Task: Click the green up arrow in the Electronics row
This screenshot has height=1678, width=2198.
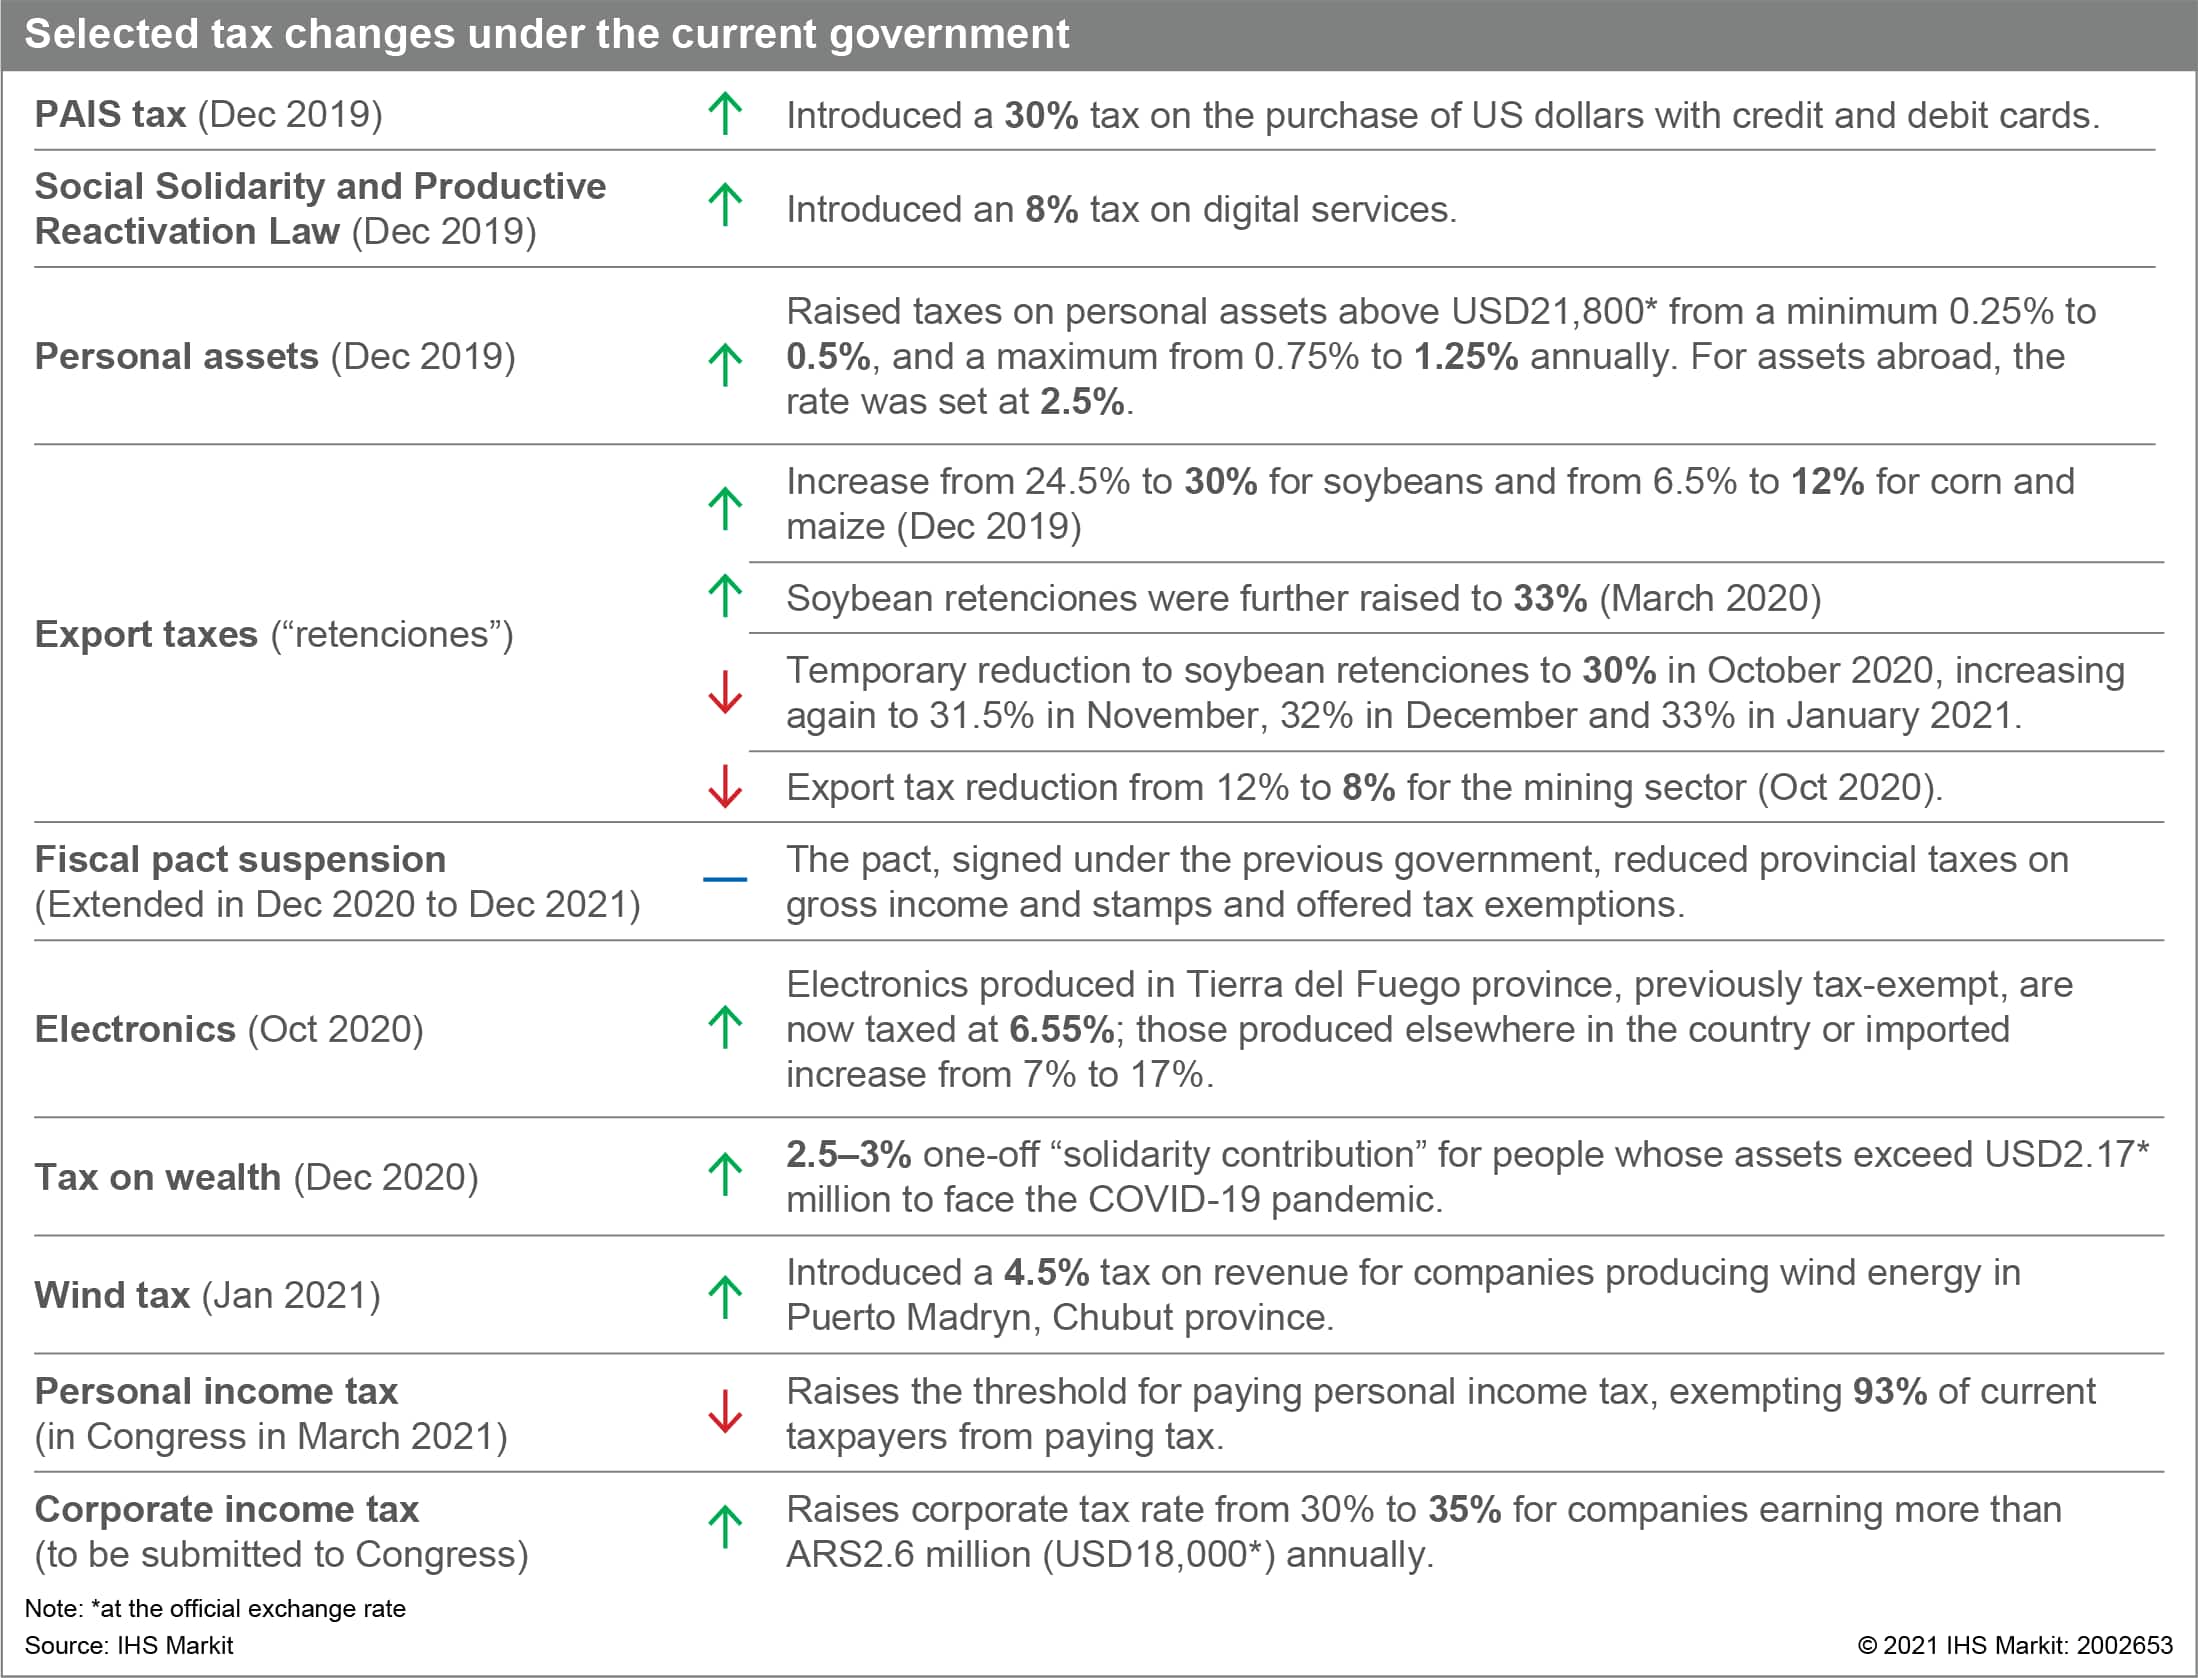Action: point(725,1027)
